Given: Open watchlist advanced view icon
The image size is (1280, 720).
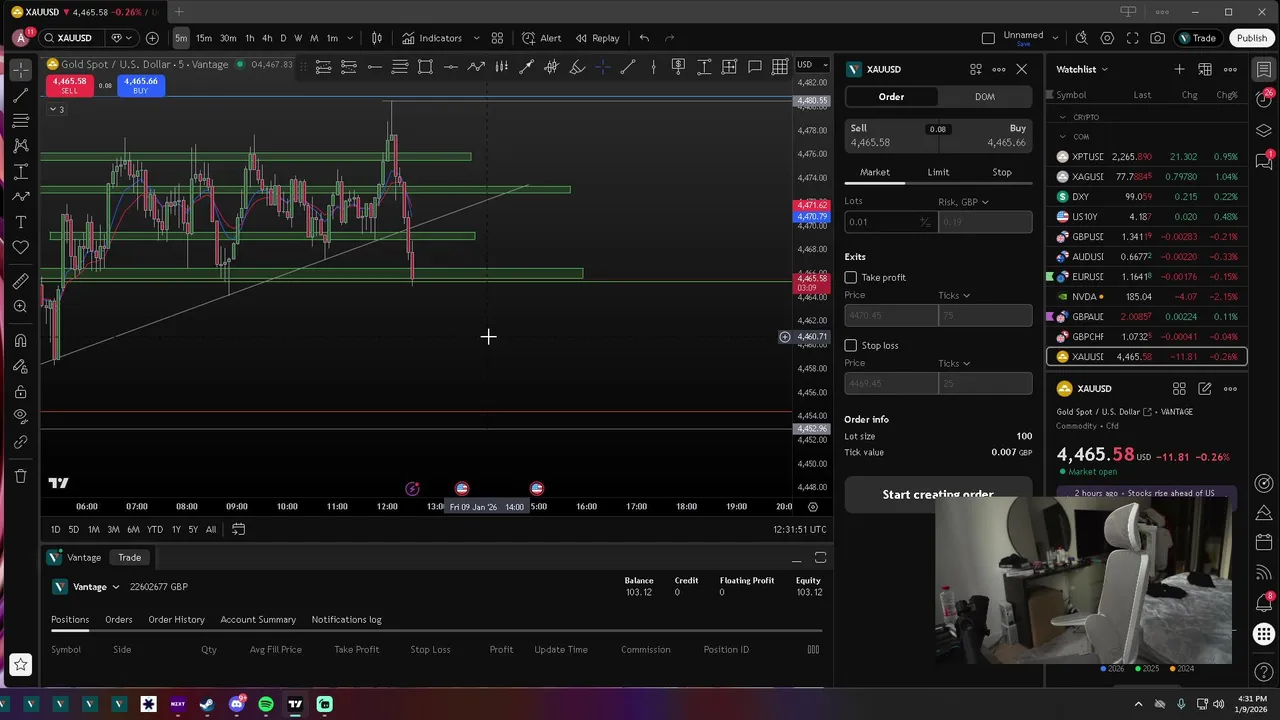Looking at the screenshot, I should coord(1205,69).
